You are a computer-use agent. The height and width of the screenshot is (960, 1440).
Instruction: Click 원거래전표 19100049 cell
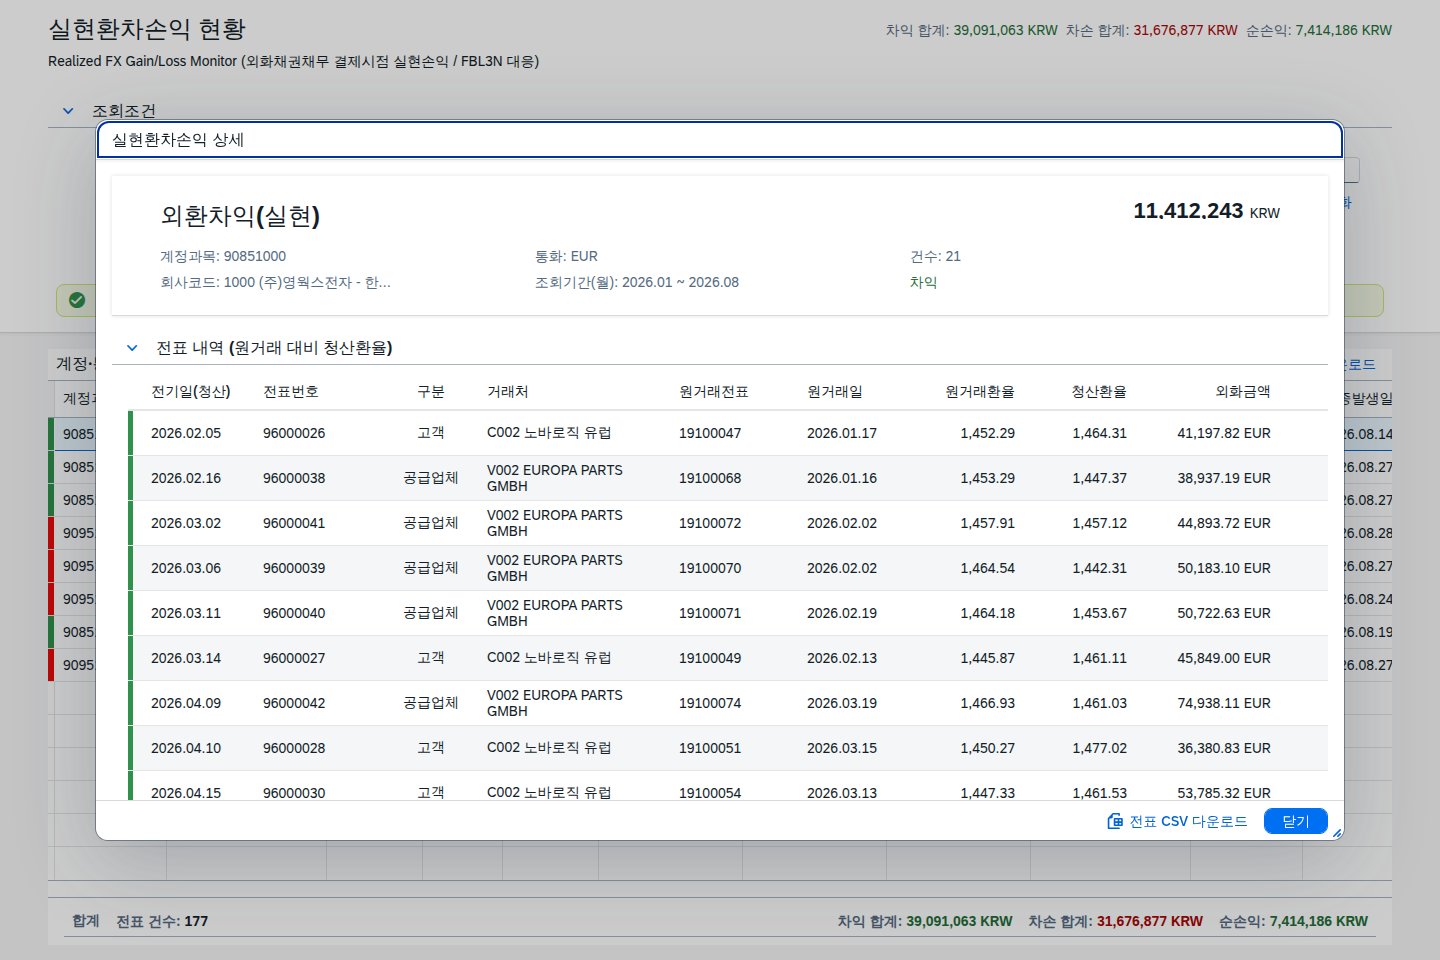point(710,658)
